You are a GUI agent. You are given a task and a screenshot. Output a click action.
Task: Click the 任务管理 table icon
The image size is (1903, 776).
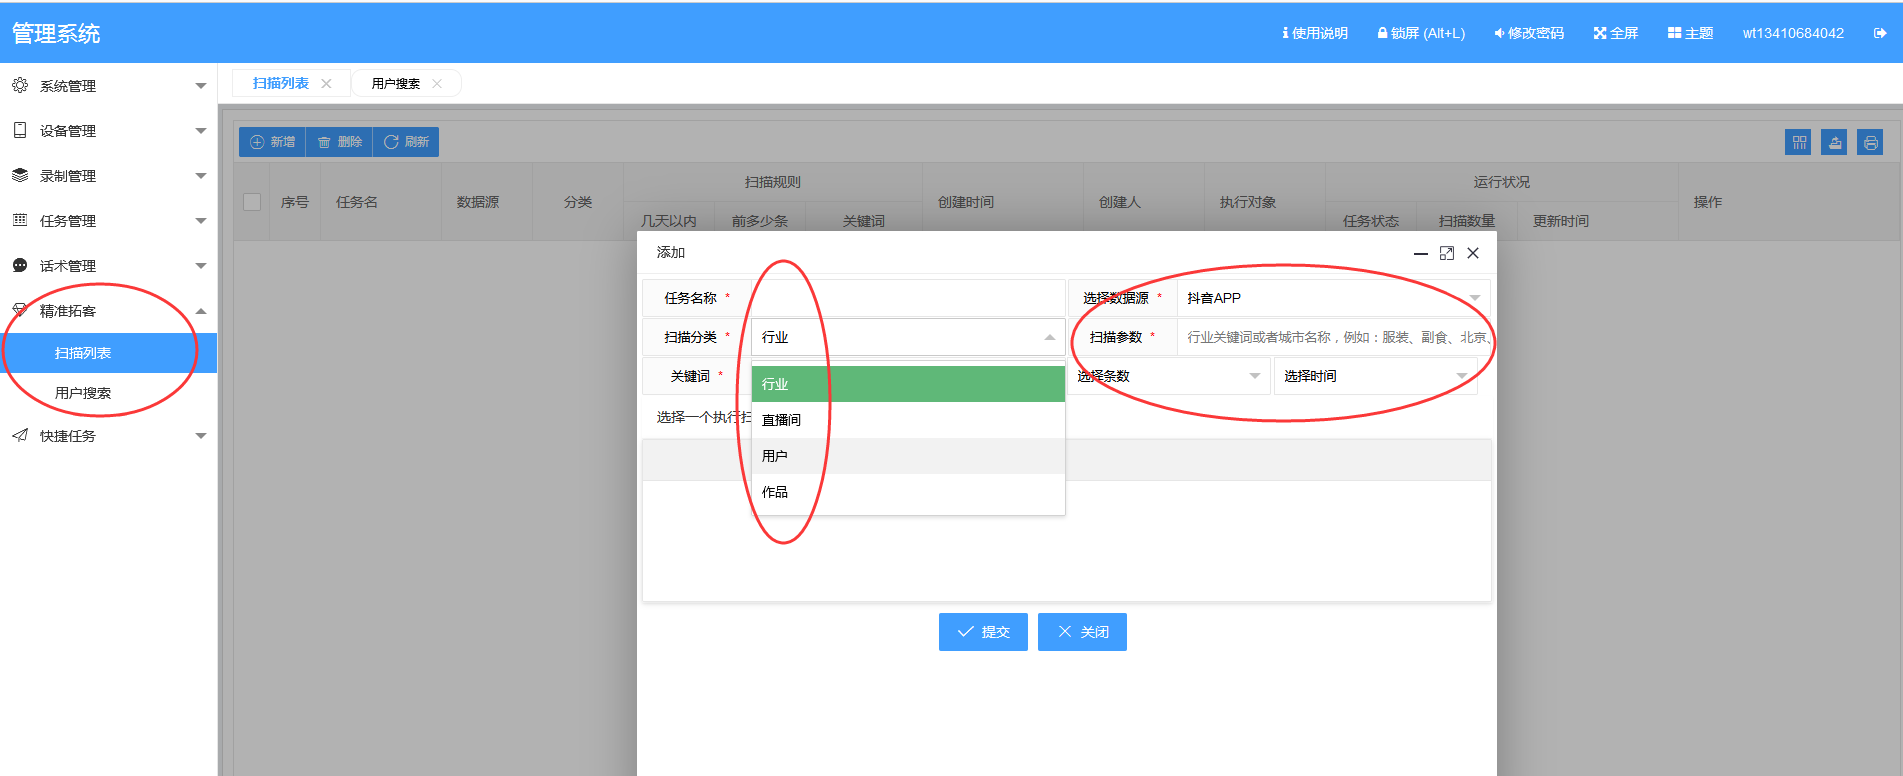click(20, 221)
